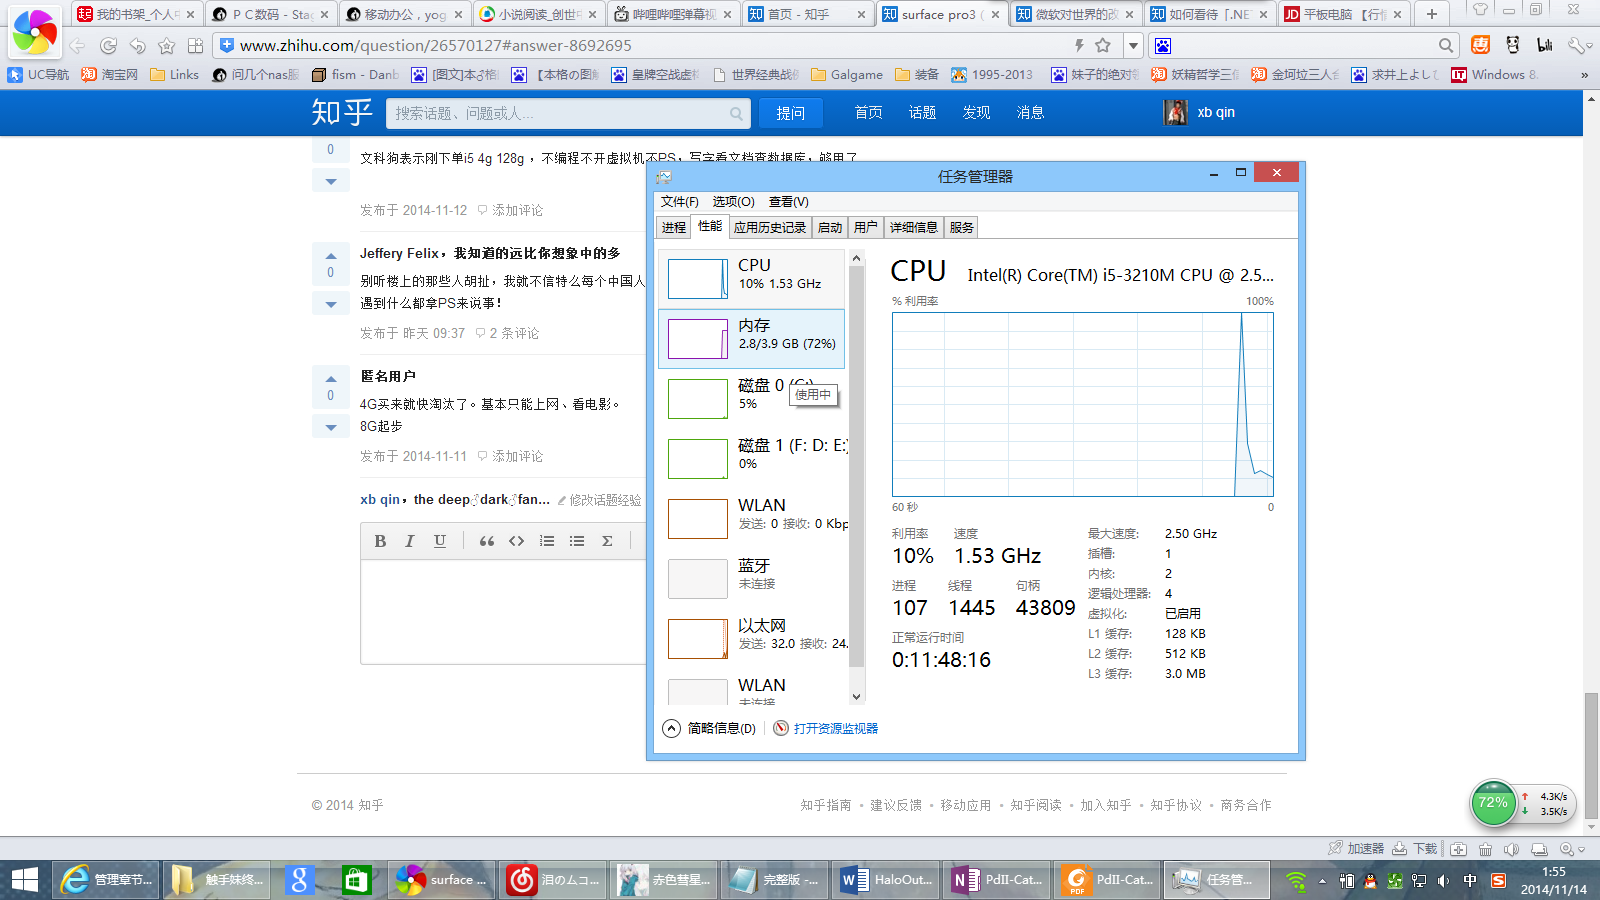Insert a formula using the Sigma icon
Screen dimensions: 1600x900
[607, 541]
